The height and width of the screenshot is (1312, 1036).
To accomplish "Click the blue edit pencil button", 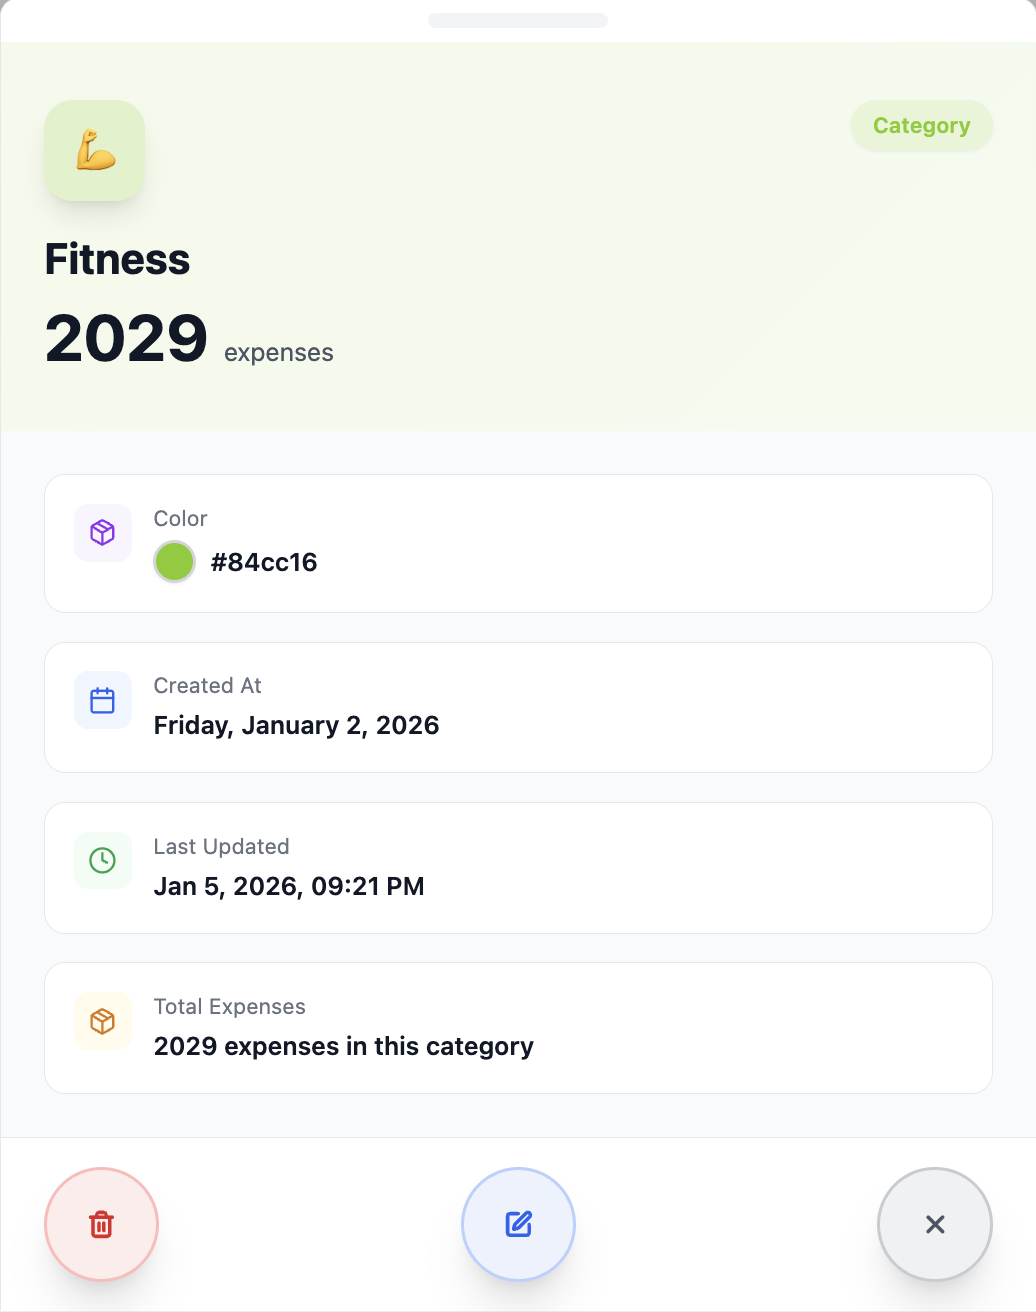I will (x=518, y=1224).
